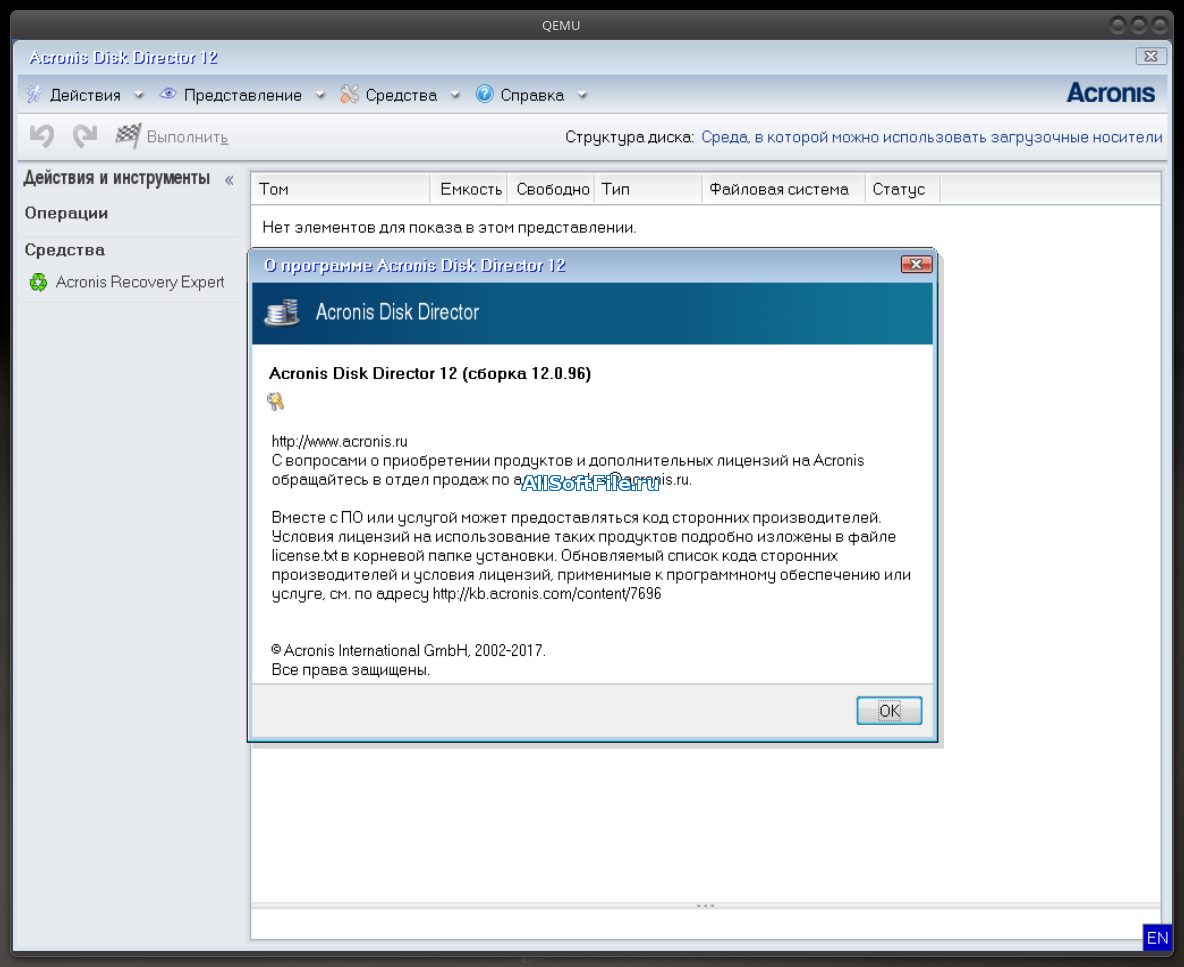Click the undo arrow in the toolbar
The width and height of the screenshot is (1184, 967).
click(x=42, y=136)
